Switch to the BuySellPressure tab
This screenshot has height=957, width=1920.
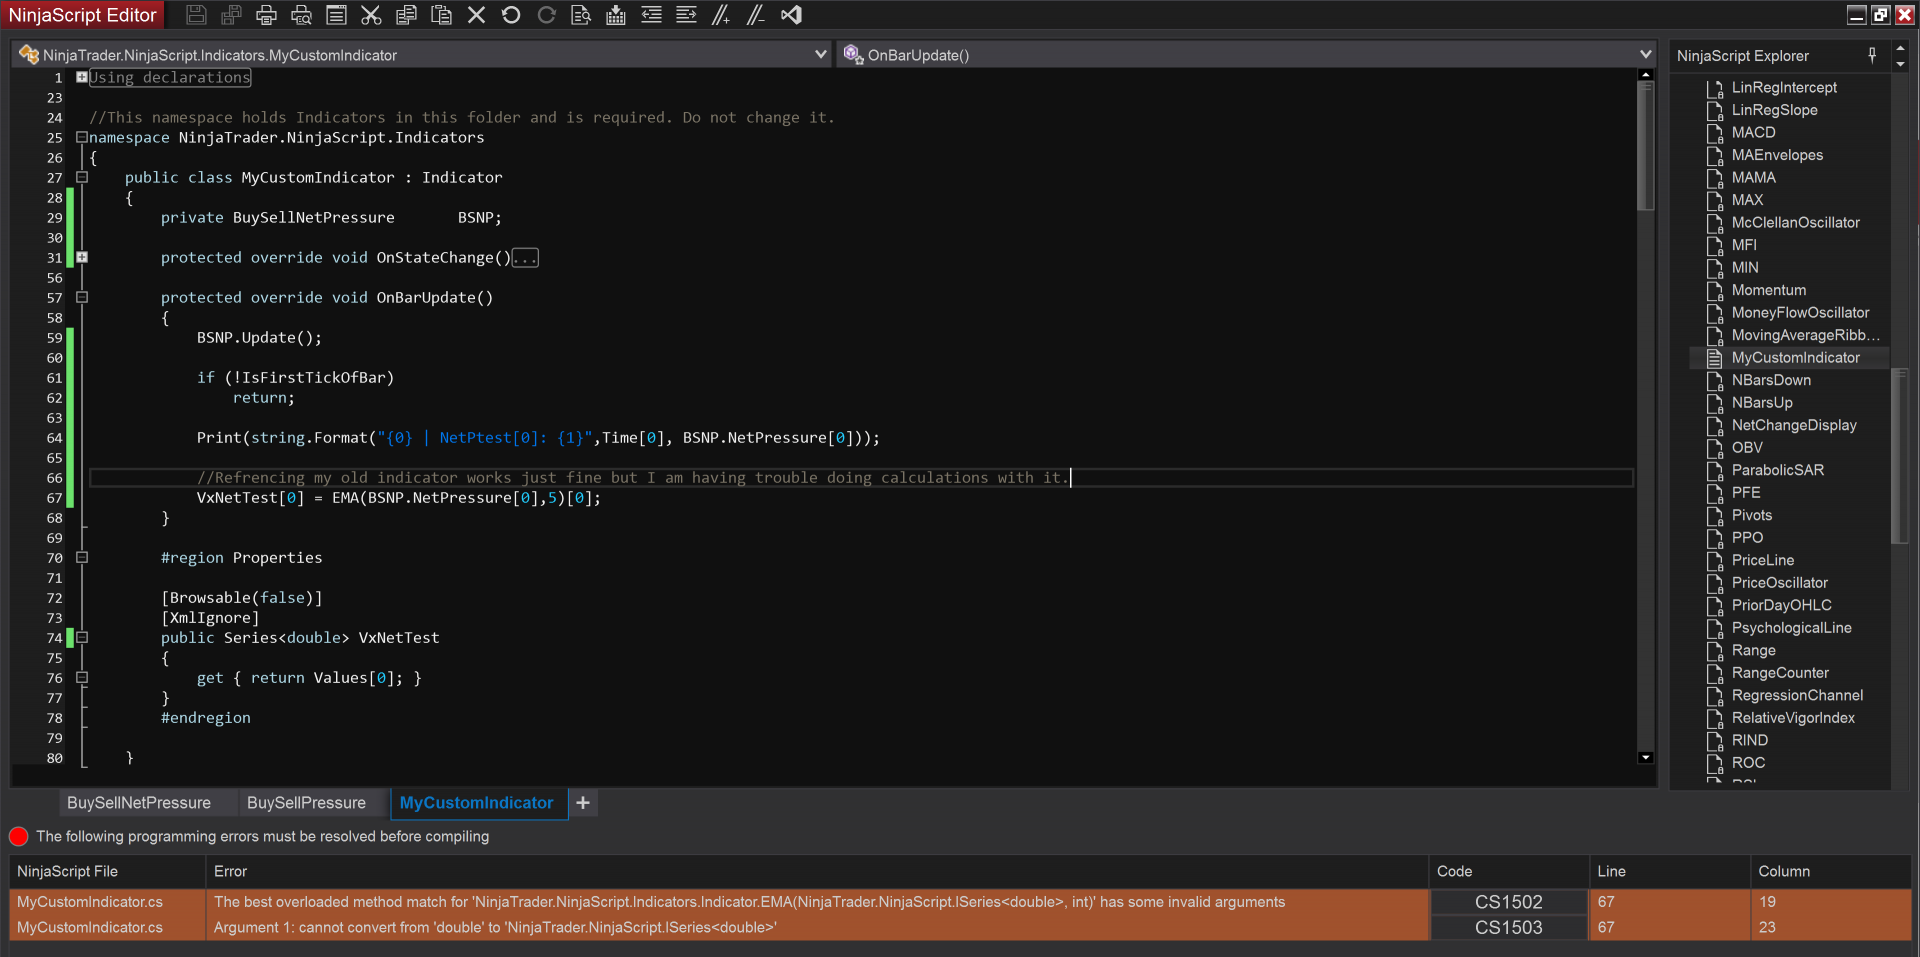point(306,803)
